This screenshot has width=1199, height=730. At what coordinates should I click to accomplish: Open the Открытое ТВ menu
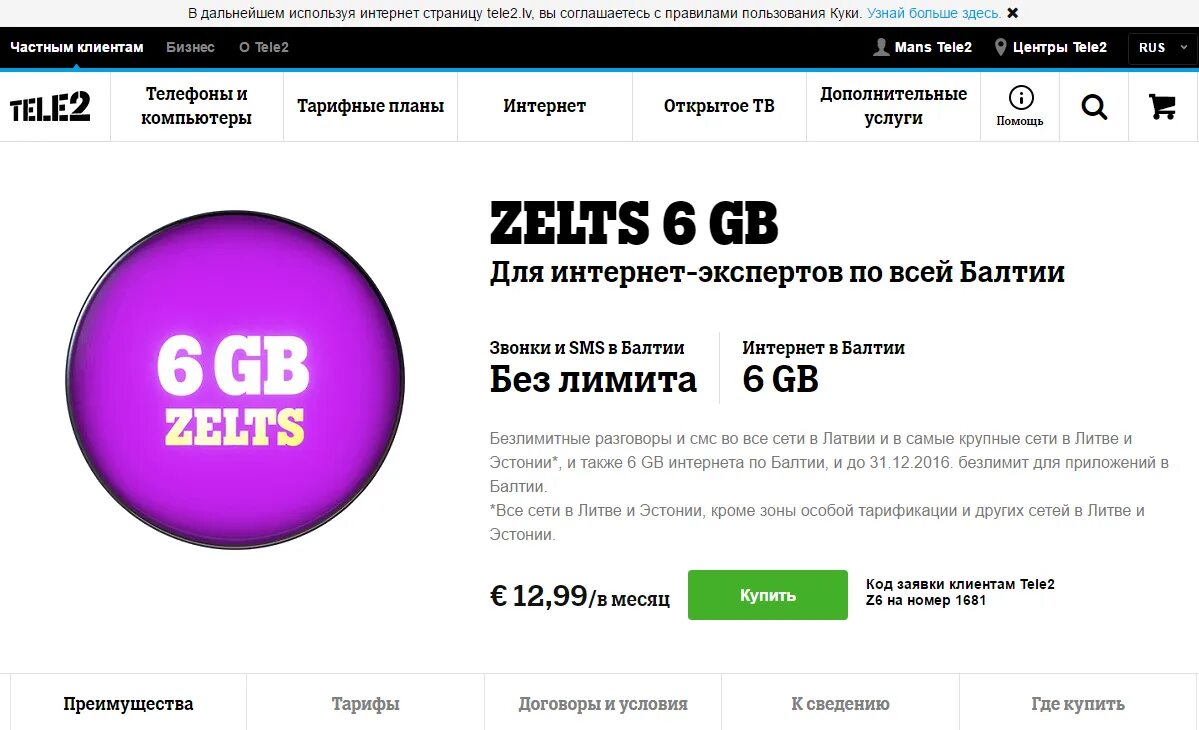point(719,106)
